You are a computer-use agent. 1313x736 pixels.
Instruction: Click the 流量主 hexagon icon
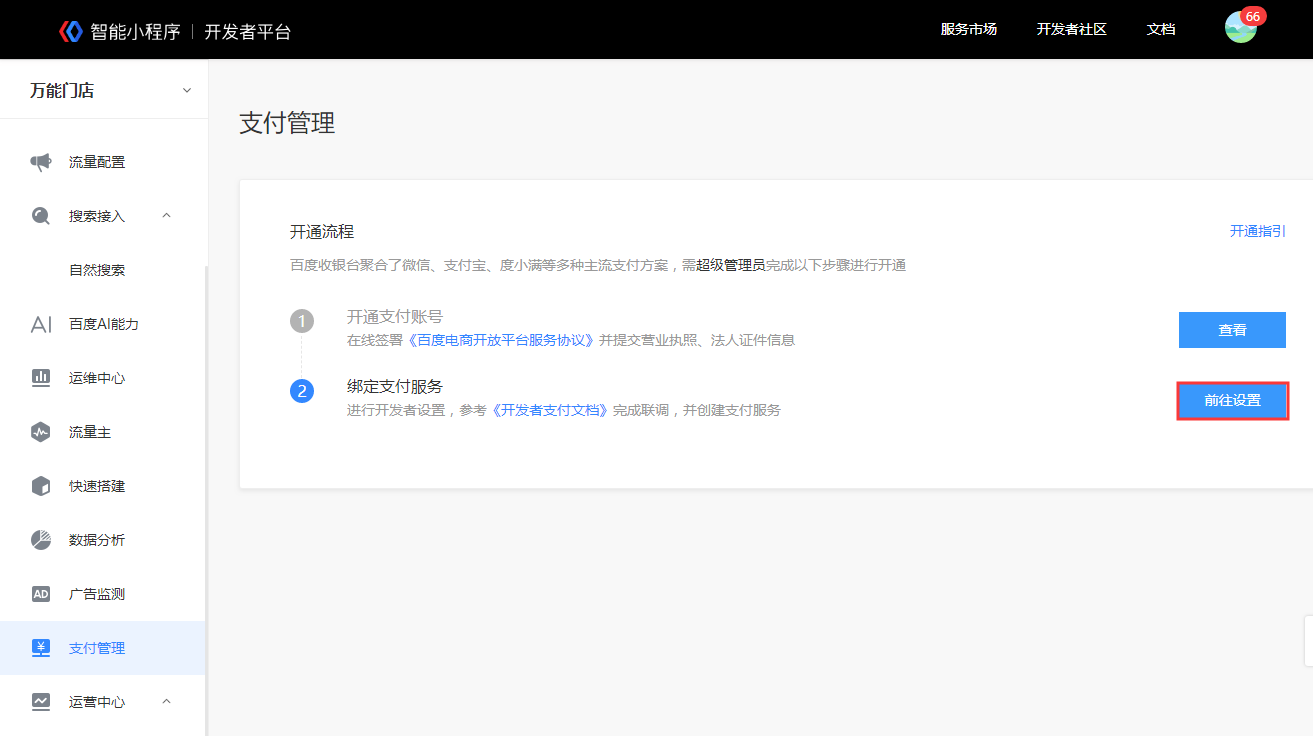coord(41,432)
